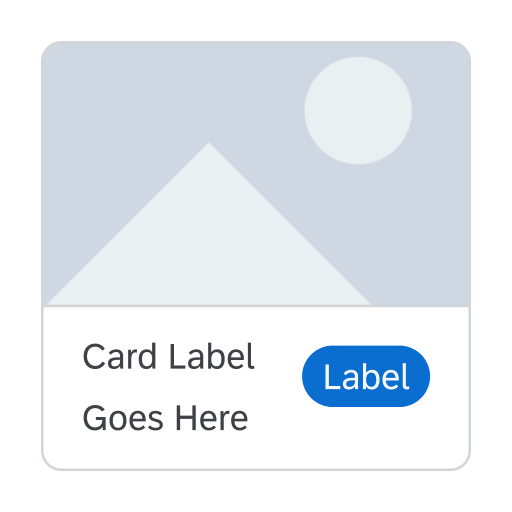The width and height of the screenshot is (512, 512).
Task: Click the word 'Card' in the title
Action: [120, 357]
